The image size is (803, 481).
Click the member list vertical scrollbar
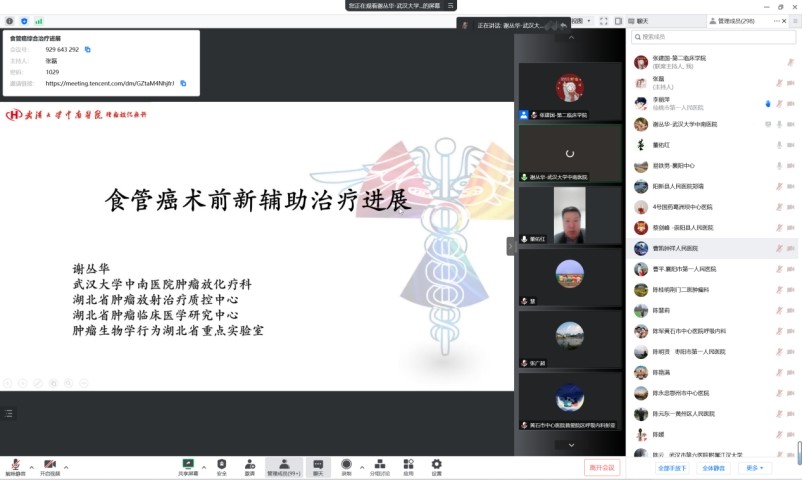click(x=799, y=453)
